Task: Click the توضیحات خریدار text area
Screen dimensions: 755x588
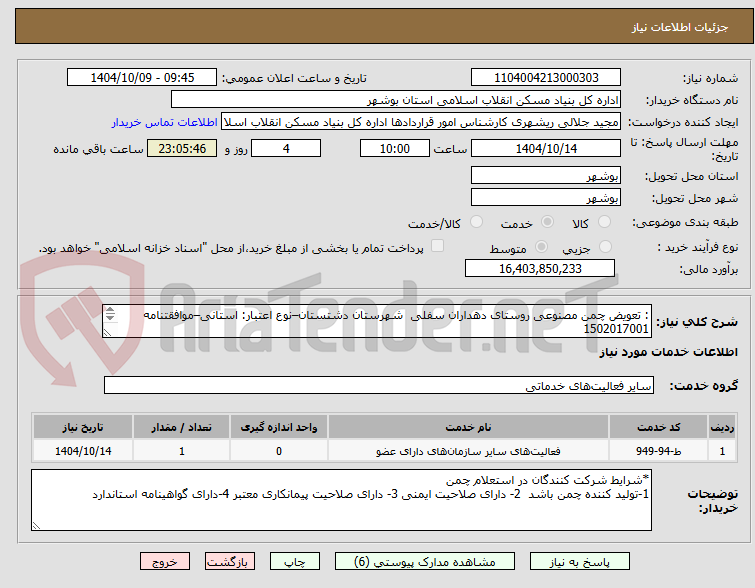Action: (x=341, y=500)
